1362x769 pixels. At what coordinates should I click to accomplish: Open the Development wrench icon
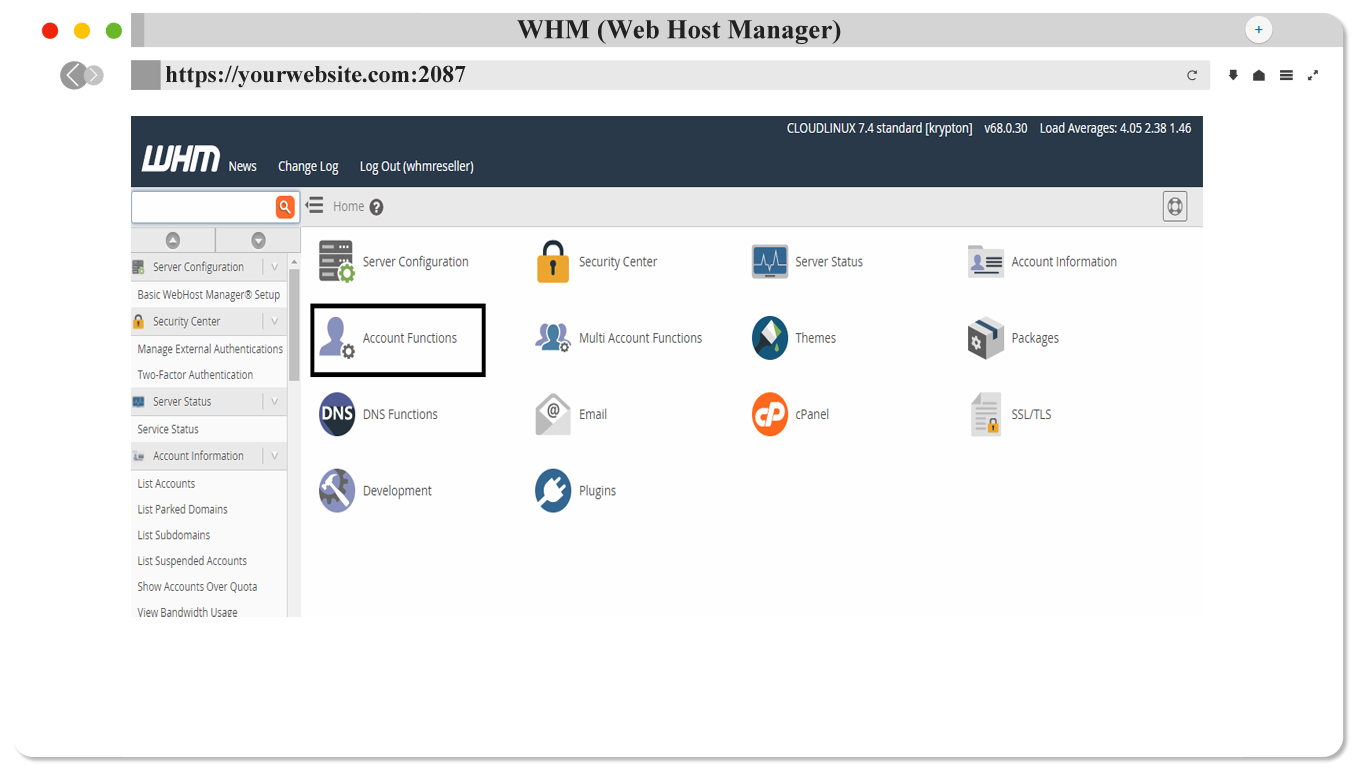pos(337,491)
